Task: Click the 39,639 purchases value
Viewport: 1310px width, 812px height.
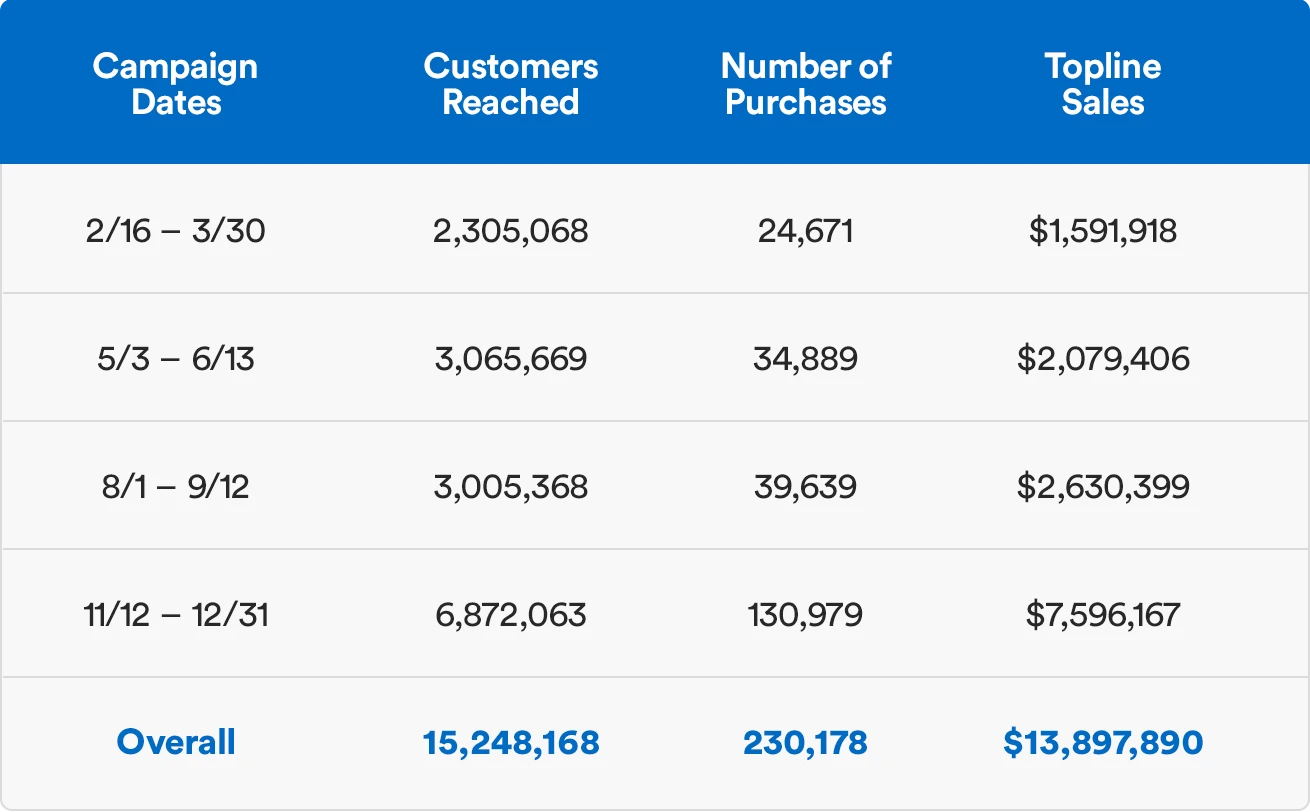Action: (805, 487)
